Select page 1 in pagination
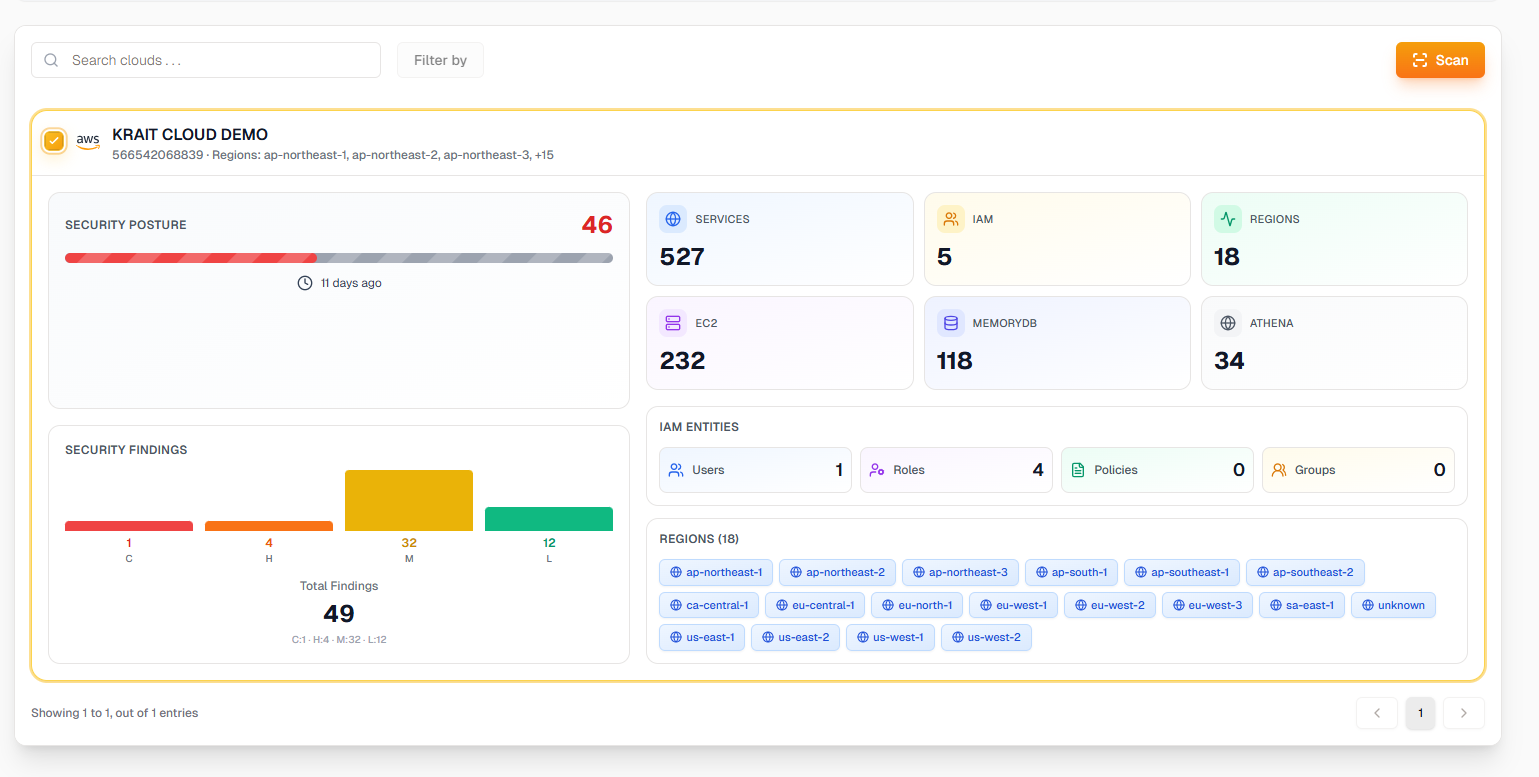Image resolution: width=1539 pixels, height=777 pixels. coord(1420,713)
